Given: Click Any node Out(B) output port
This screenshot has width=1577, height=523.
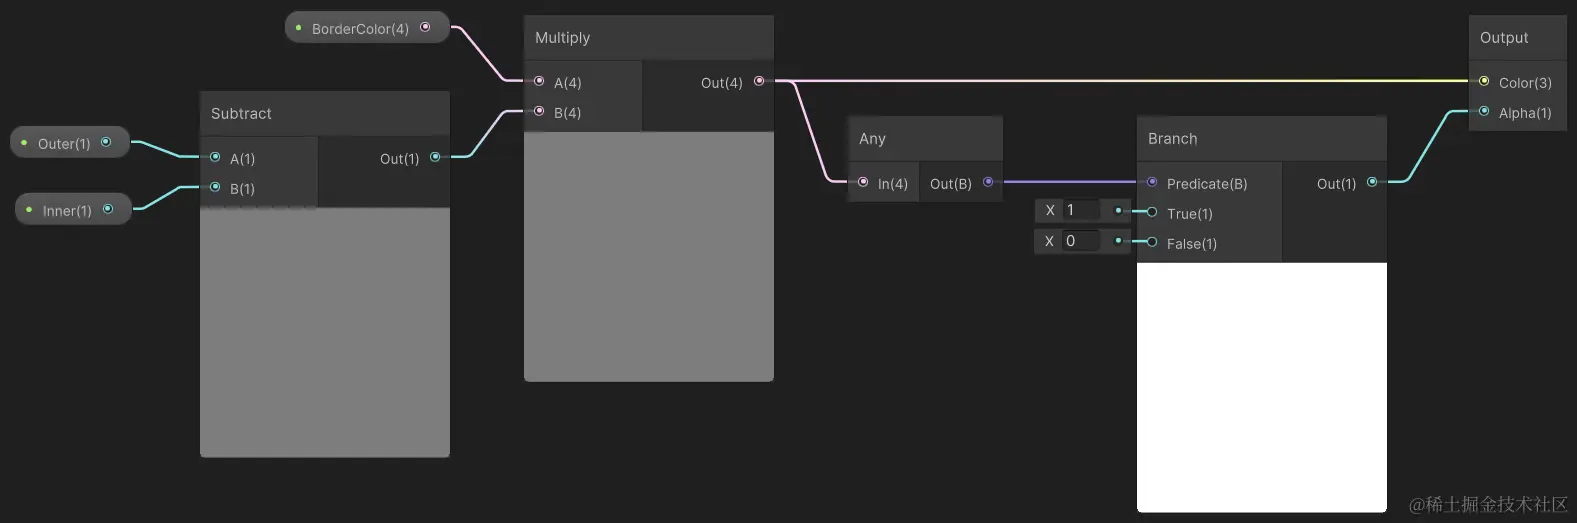Looking at the screenshot, I should (x=988, y=182).
